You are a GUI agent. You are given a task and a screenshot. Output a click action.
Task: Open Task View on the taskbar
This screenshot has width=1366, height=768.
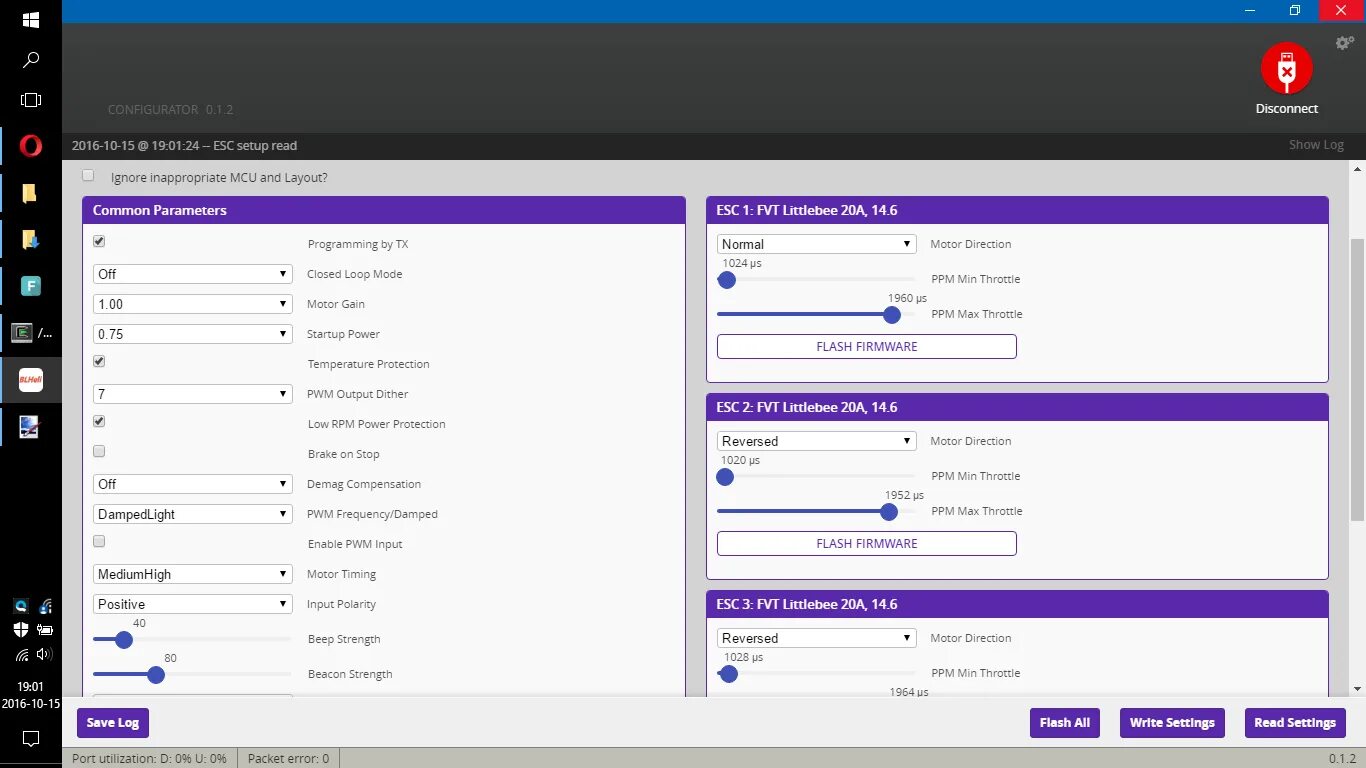(x=31, y=100)
